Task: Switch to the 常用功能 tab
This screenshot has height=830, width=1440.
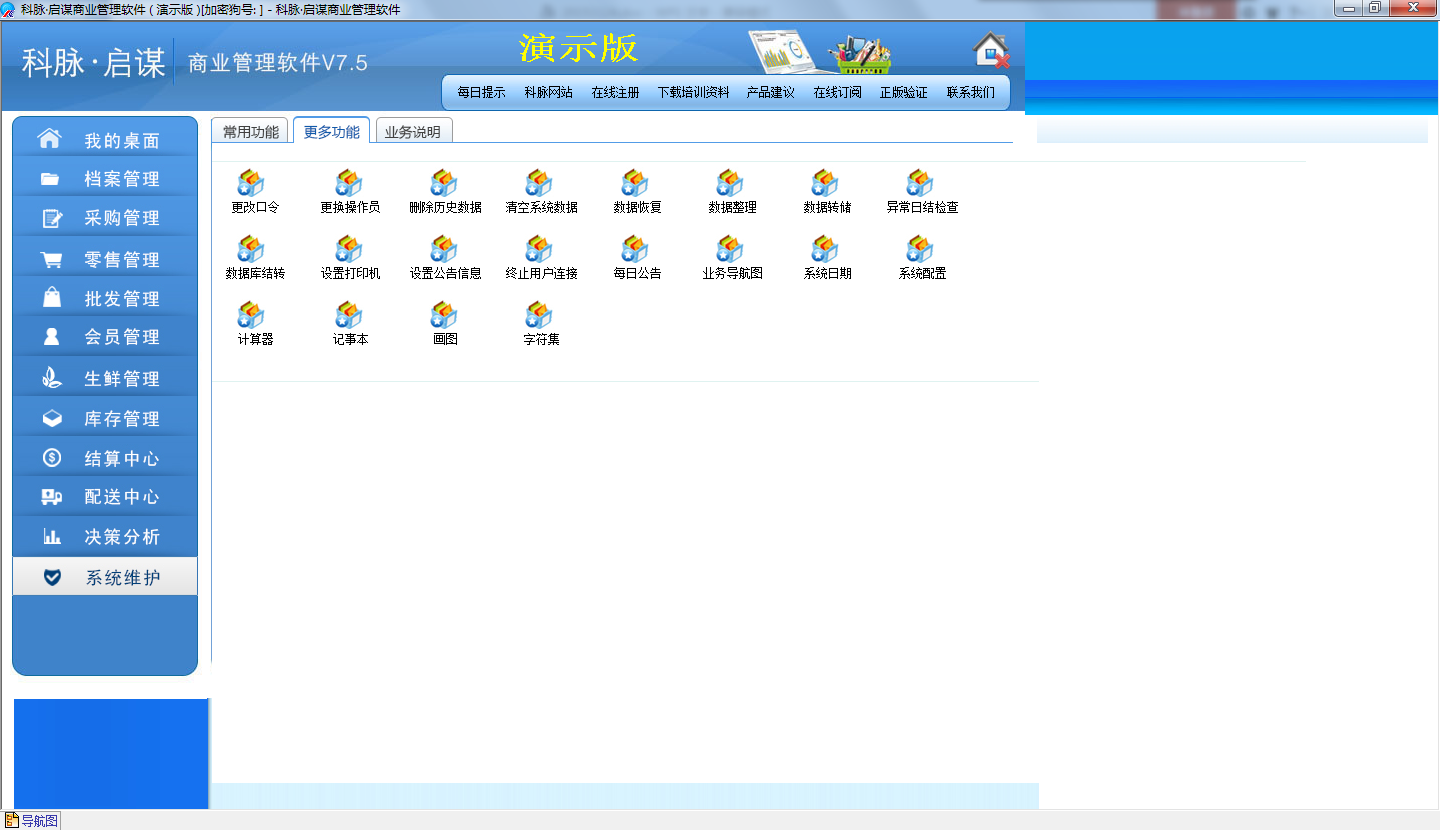Action: 250,131
